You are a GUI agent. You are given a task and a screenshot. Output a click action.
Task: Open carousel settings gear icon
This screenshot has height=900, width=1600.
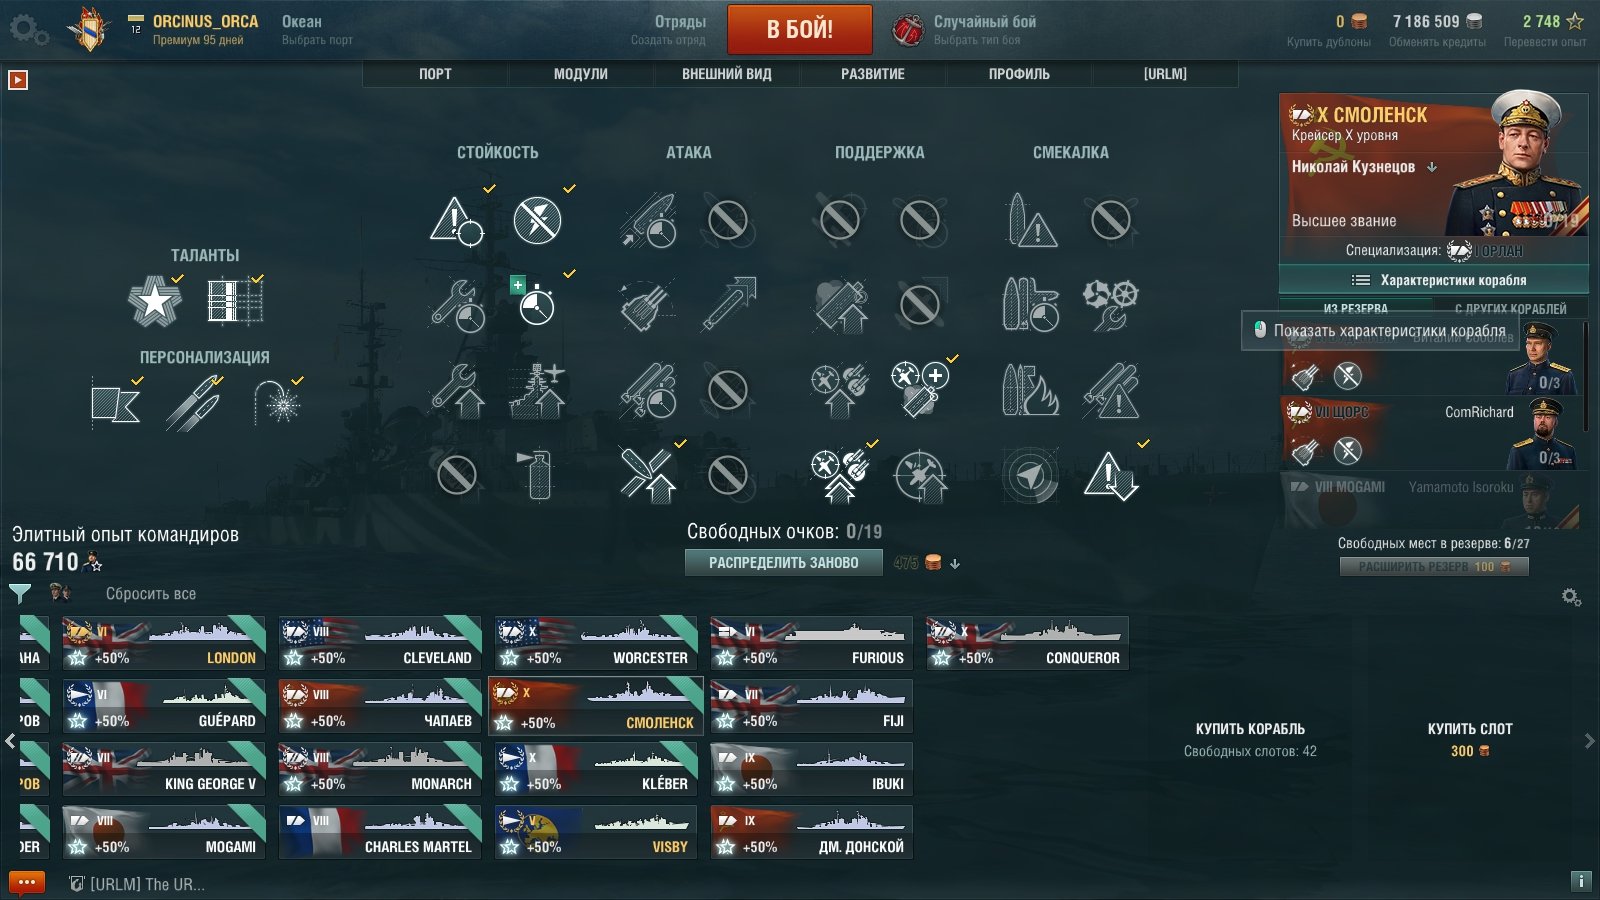tap(1571, 597)
